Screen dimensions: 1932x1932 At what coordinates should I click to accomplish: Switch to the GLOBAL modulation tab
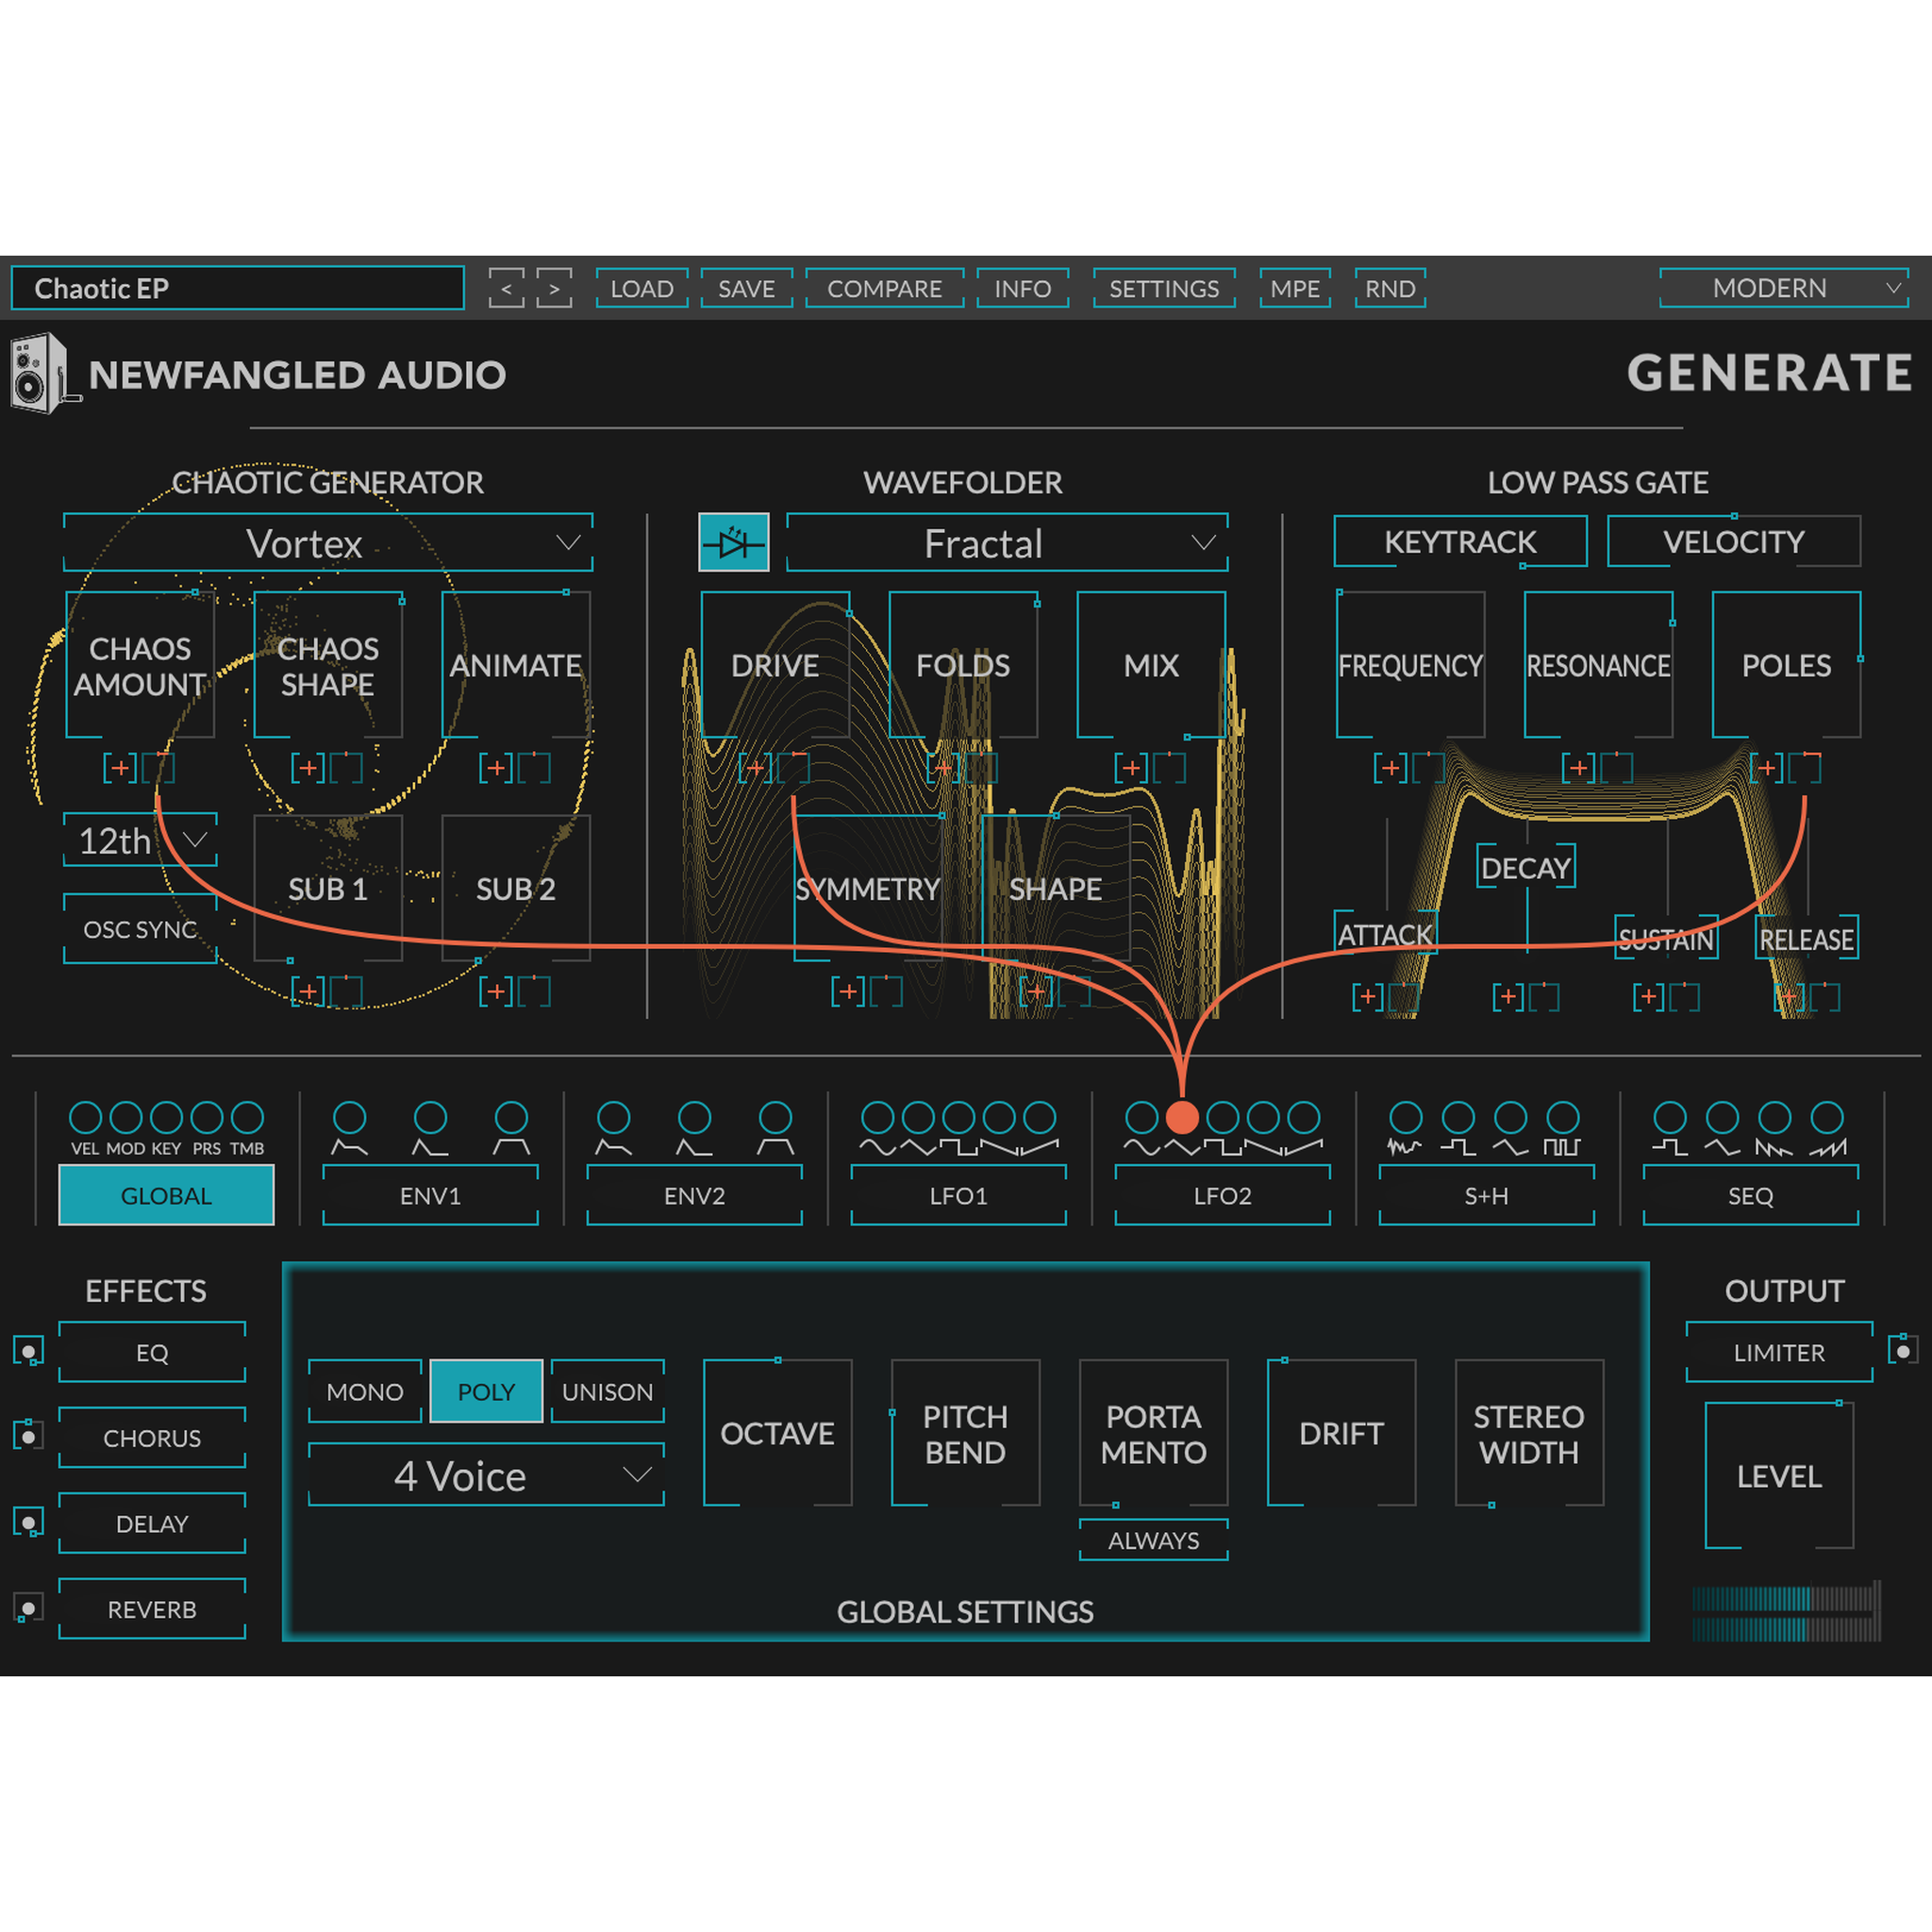click(x=166, y=1195)
